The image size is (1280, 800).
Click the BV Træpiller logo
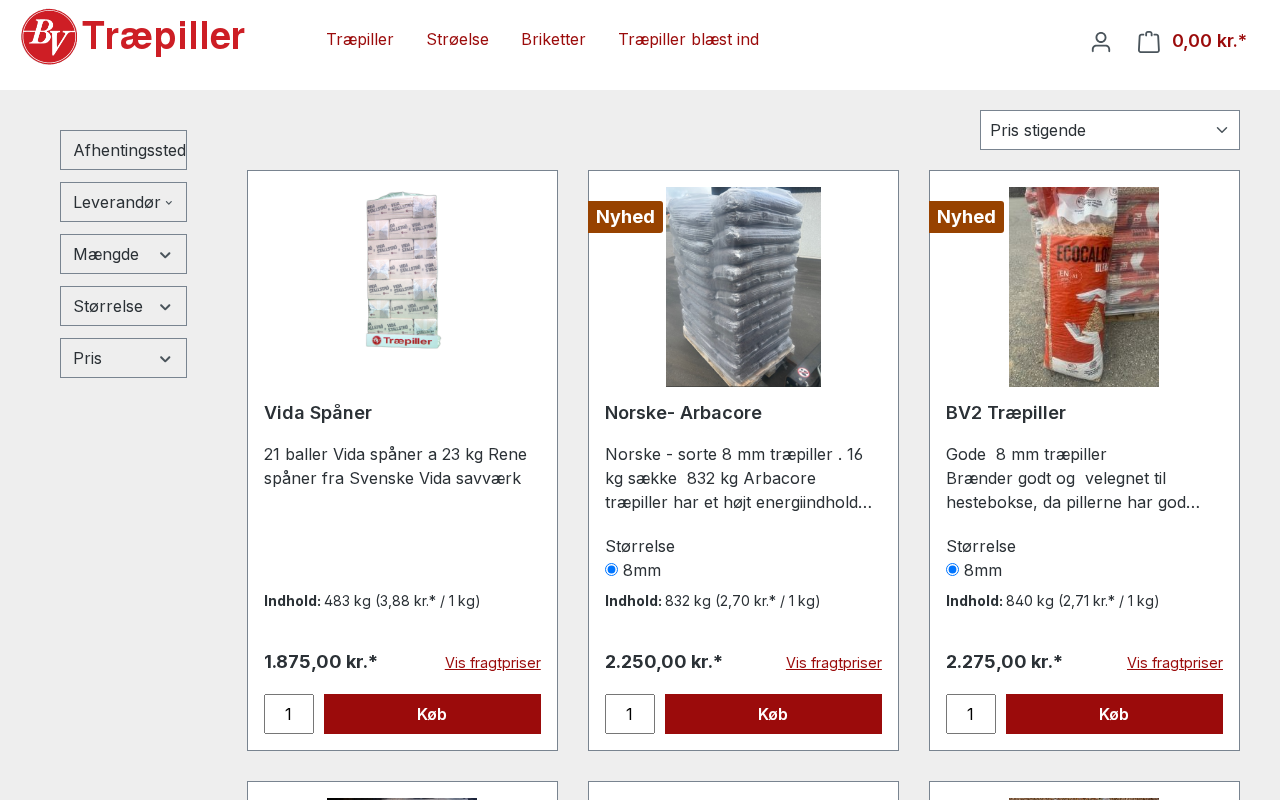point(133,37)
